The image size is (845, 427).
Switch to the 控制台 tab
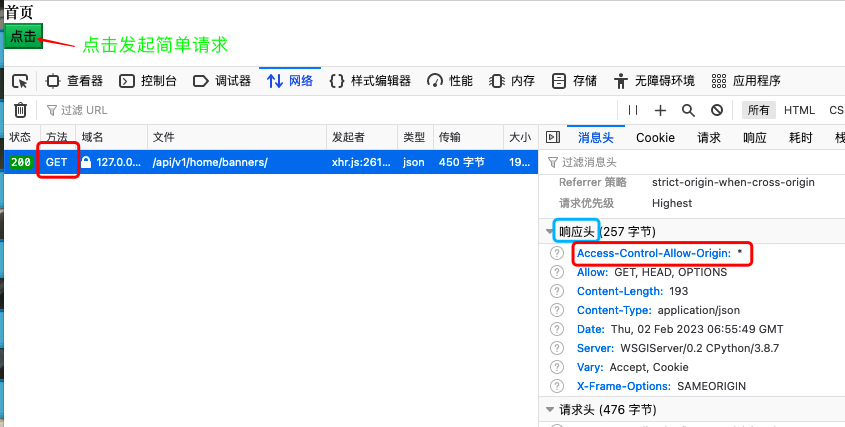[148, 81]
